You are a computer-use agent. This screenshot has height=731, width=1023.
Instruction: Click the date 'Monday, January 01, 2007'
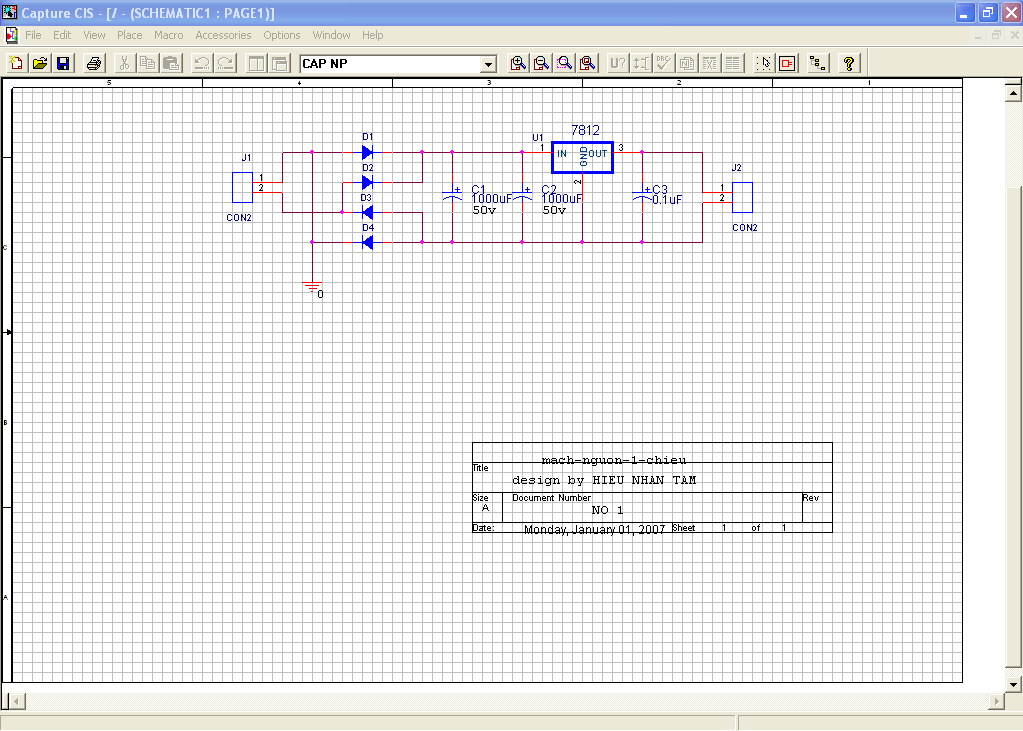coord(594,529)
